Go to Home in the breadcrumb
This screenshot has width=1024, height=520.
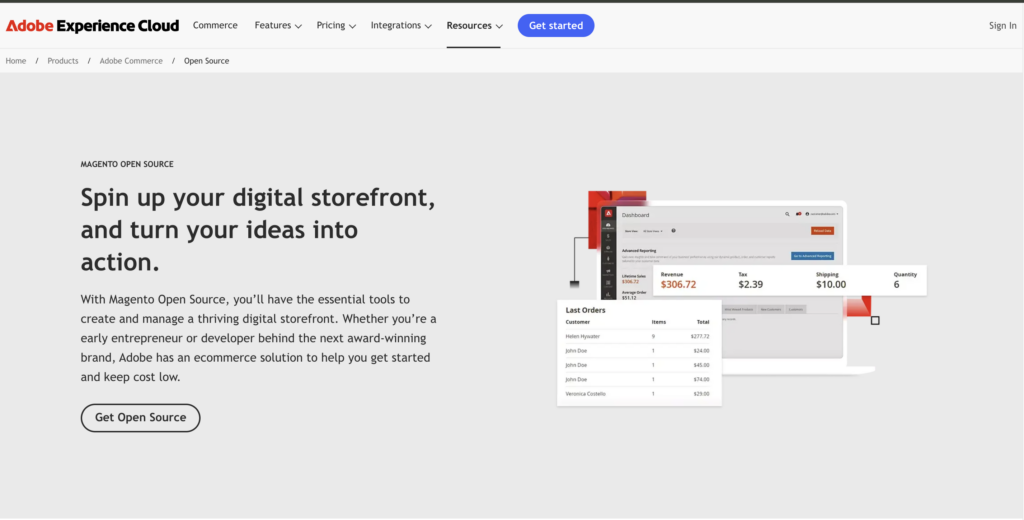tap(16, 61)
